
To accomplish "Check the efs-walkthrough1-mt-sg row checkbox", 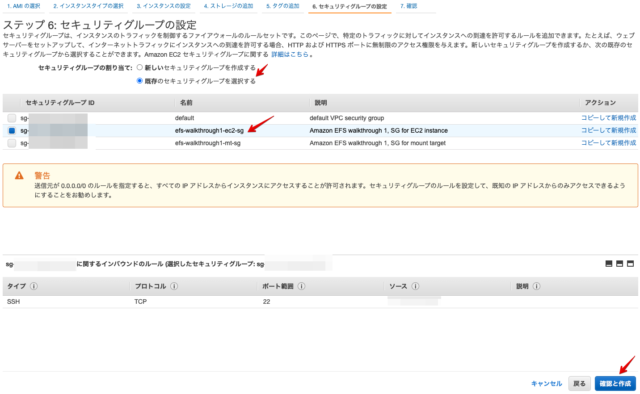I will [x=11, y=143].
